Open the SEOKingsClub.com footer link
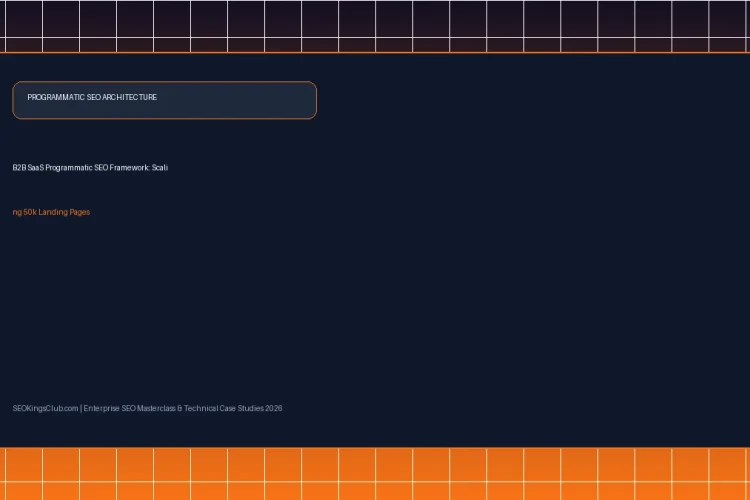The image size is (750, 500). 45,408
